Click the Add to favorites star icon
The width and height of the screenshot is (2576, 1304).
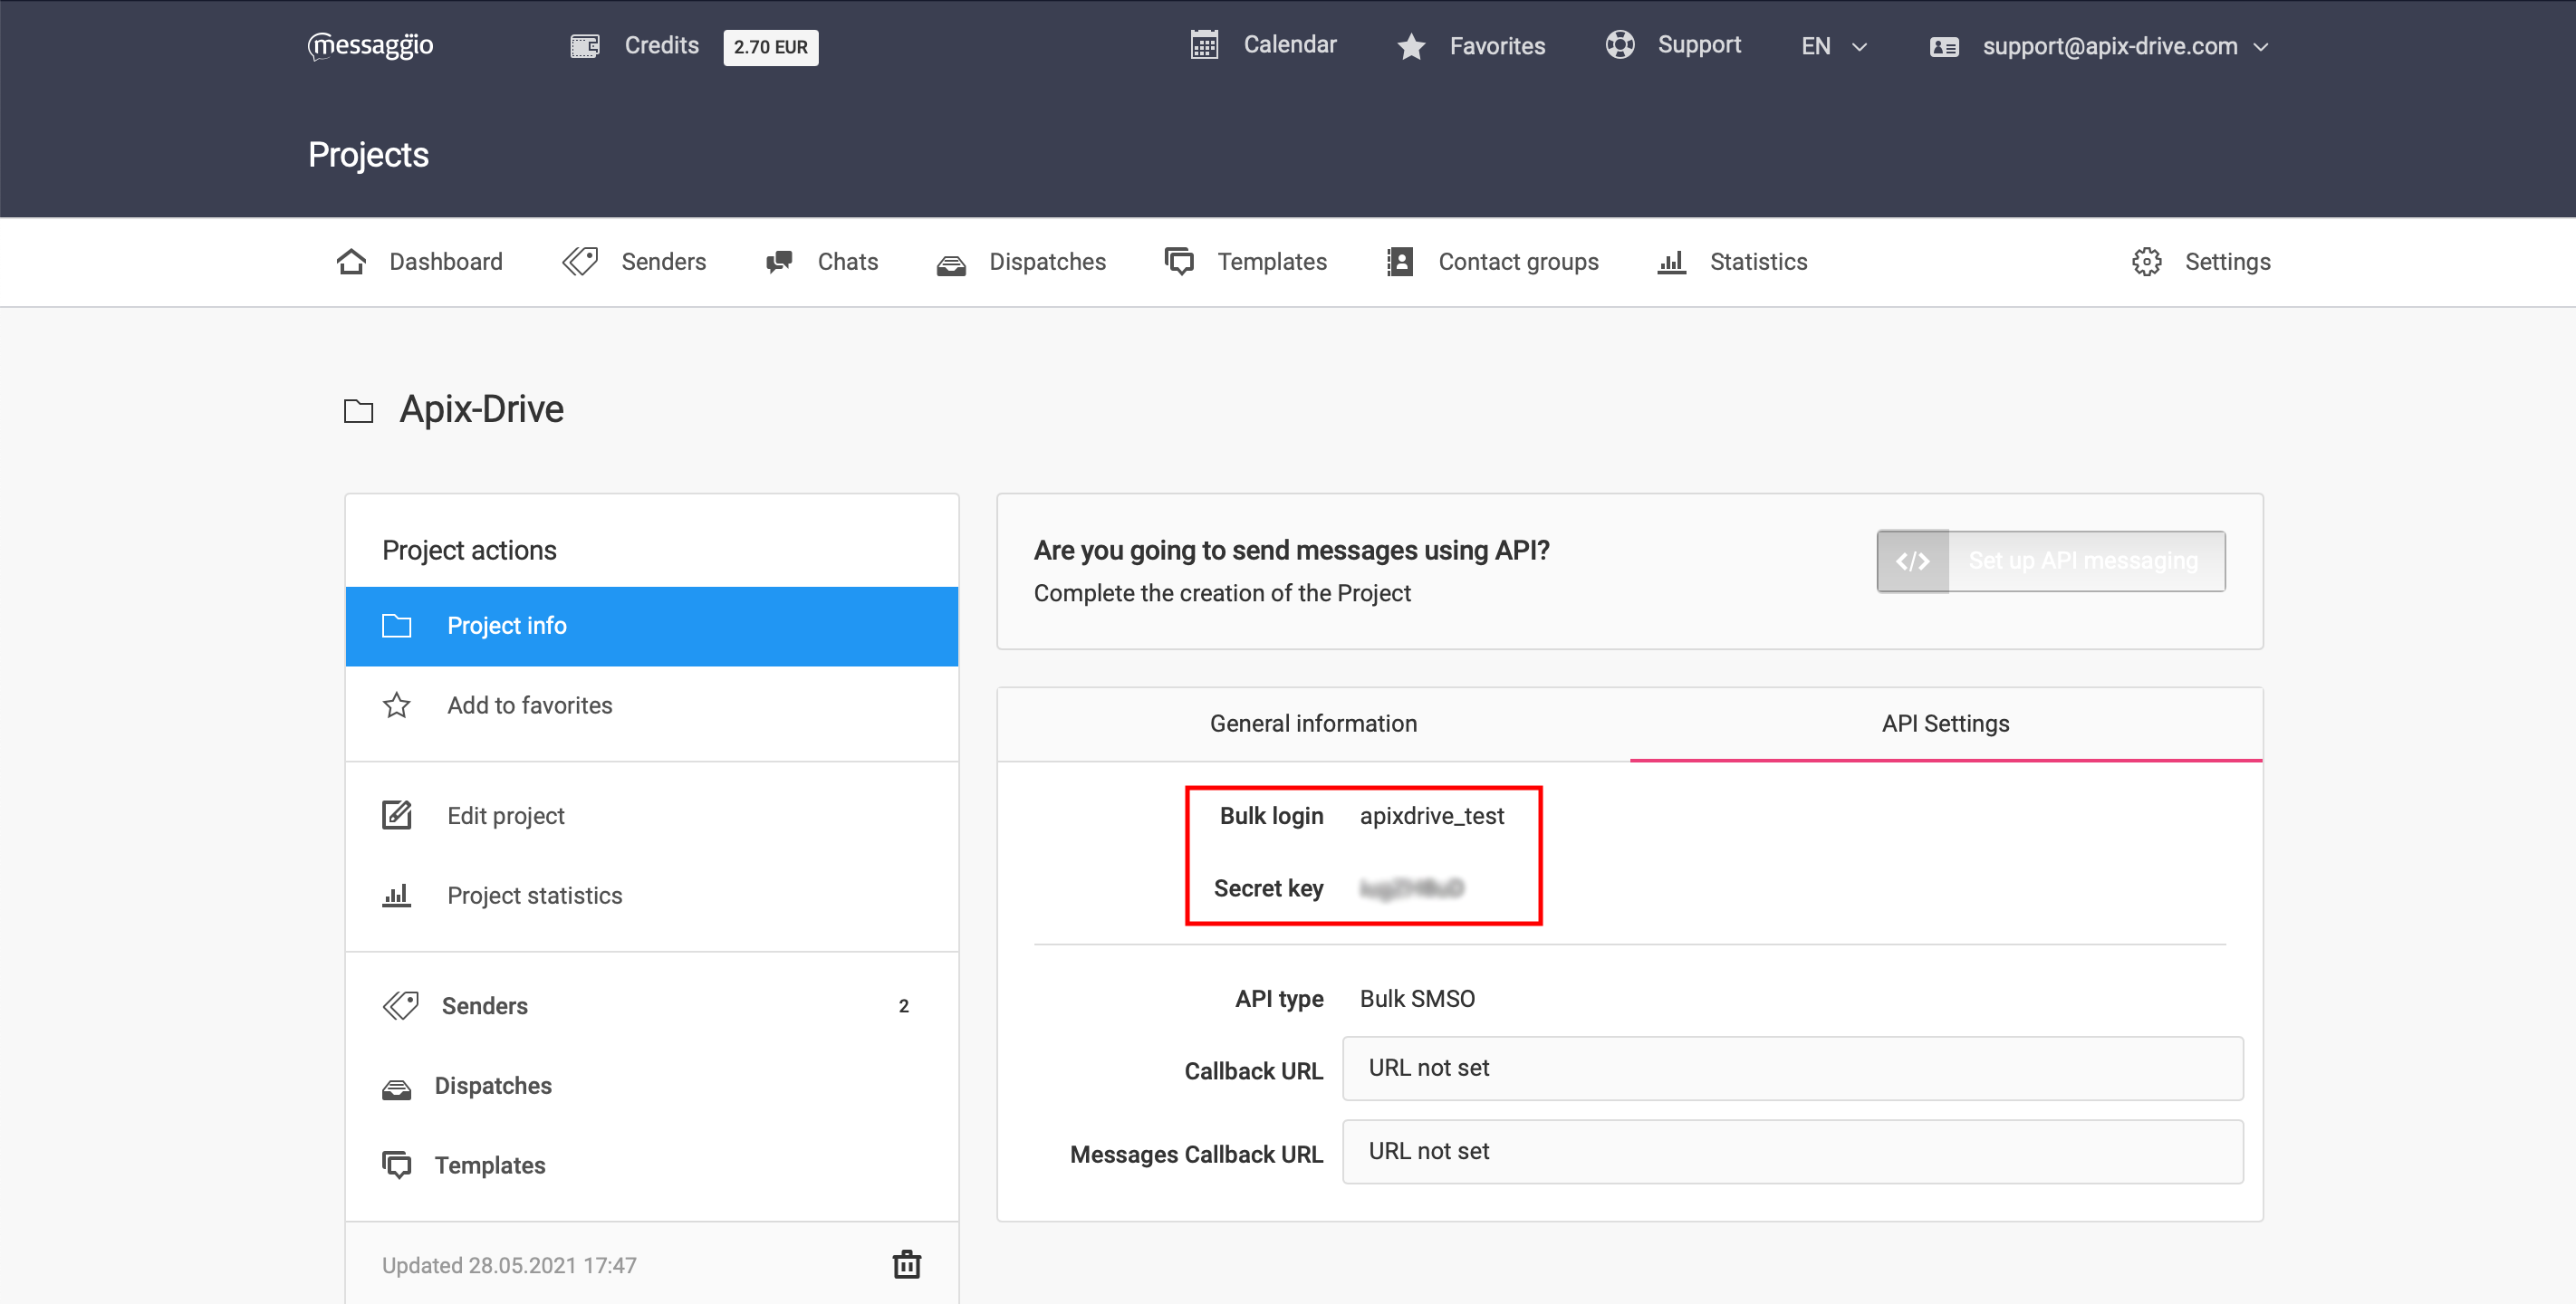coord(396,705)
